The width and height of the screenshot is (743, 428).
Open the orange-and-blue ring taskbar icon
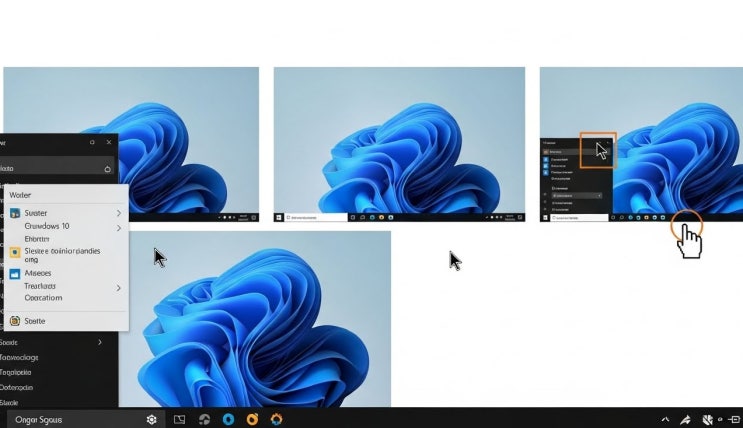point(276,419)
